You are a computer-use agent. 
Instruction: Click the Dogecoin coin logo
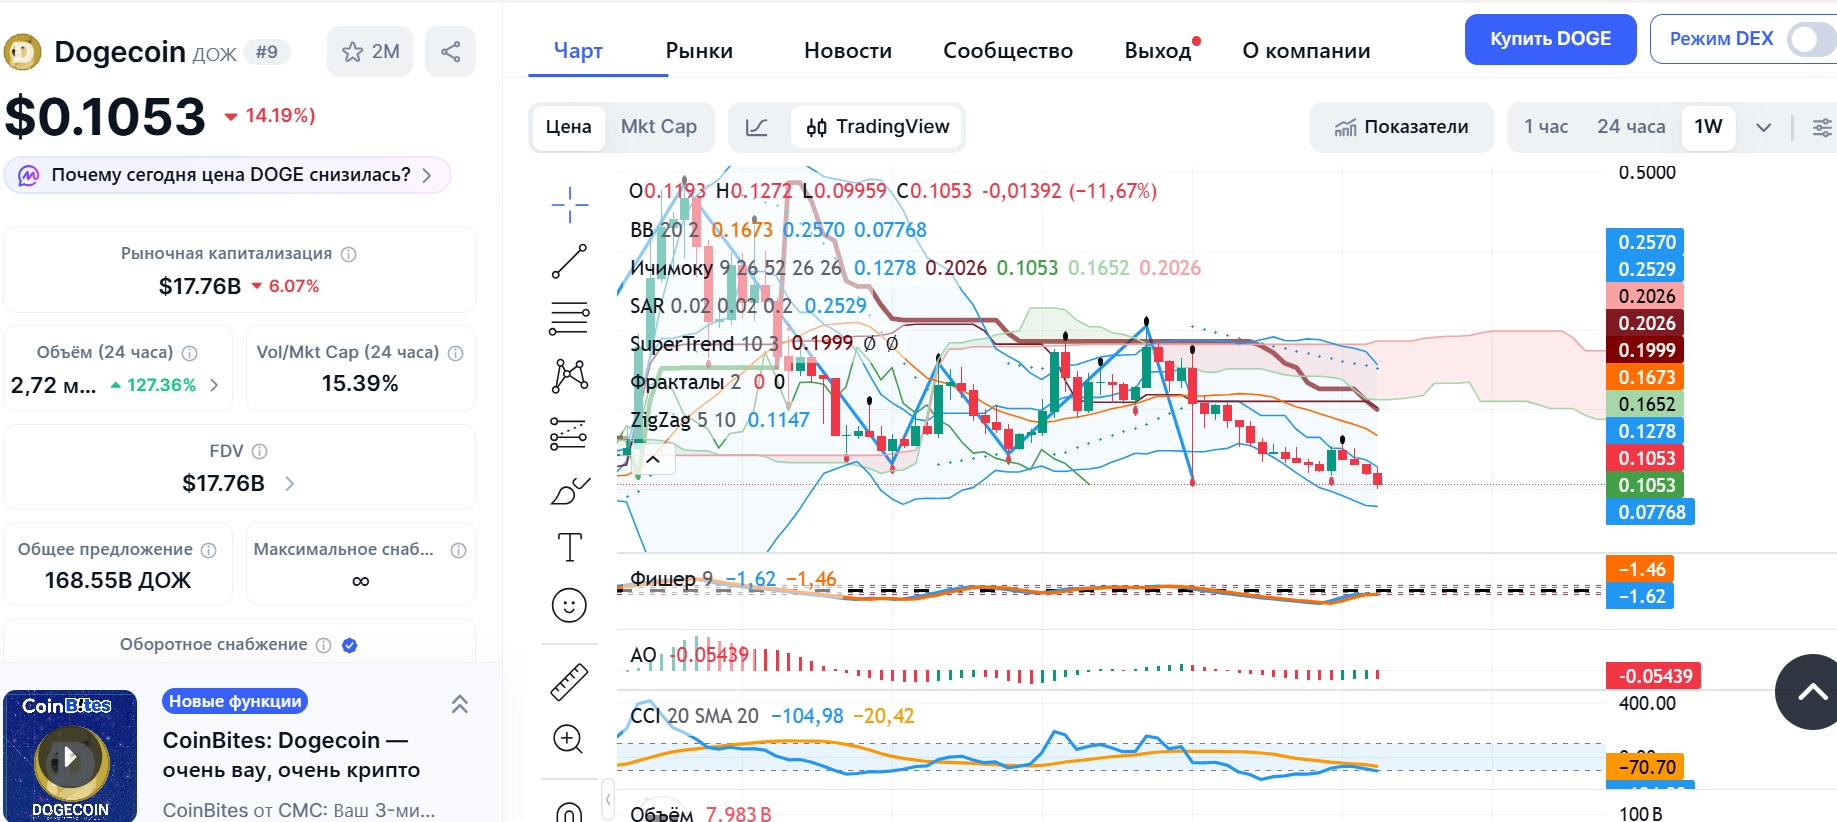[x=22, y=52]
